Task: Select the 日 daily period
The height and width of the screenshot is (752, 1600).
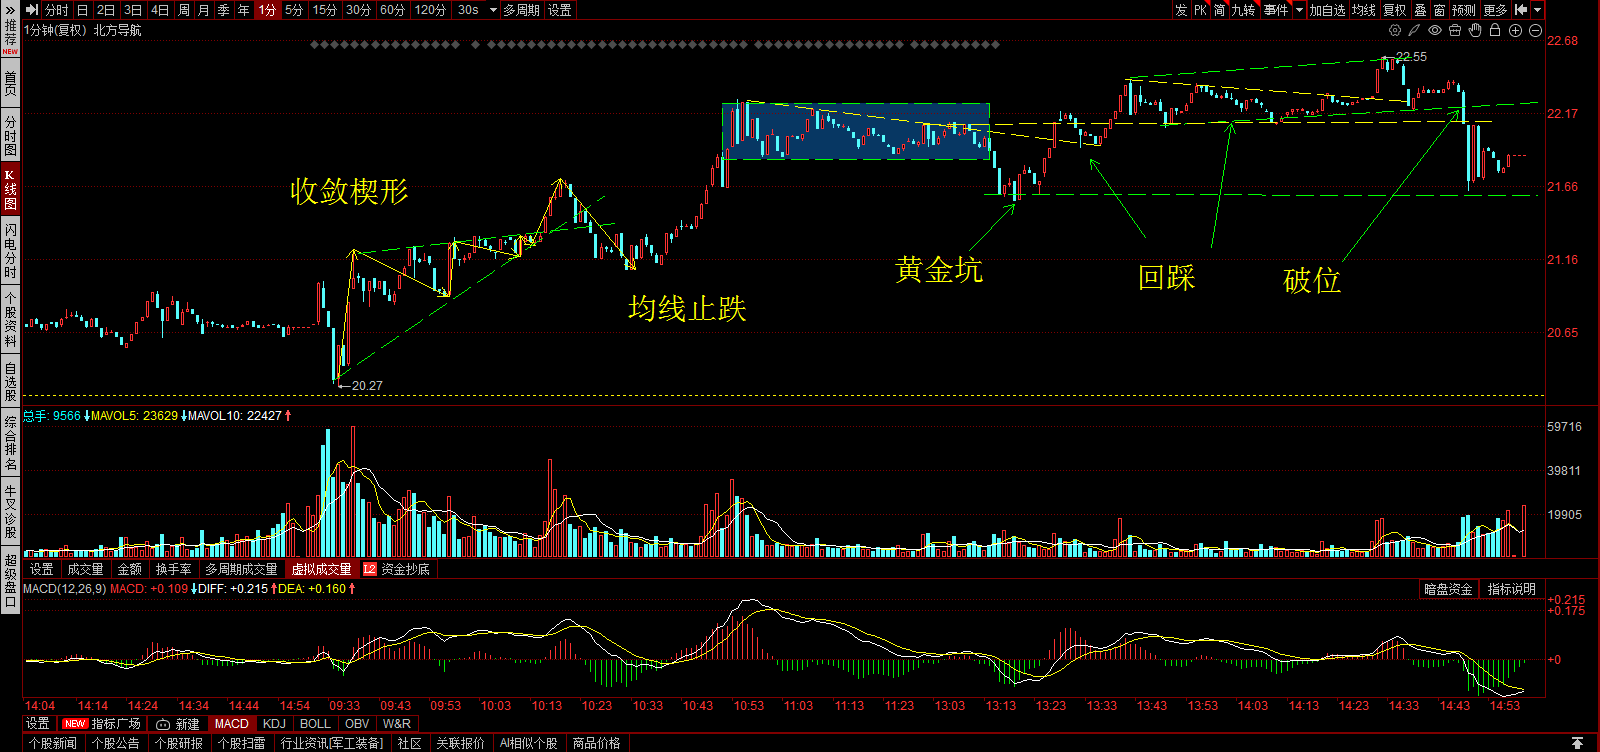Action: (x=82, y=10)
